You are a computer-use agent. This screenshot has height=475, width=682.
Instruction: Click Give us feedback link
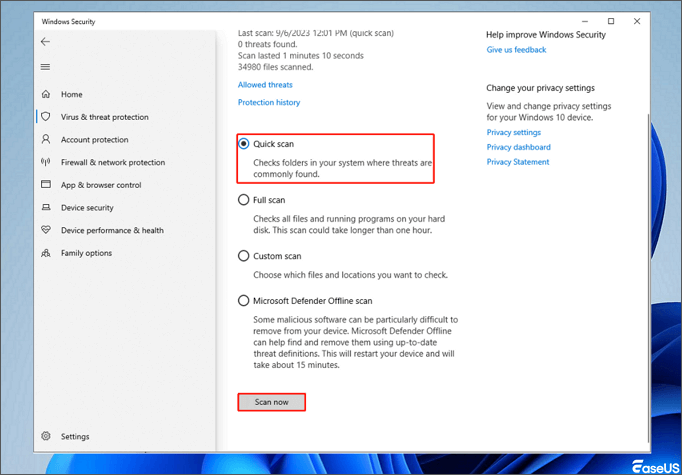[x=516, y=50]
